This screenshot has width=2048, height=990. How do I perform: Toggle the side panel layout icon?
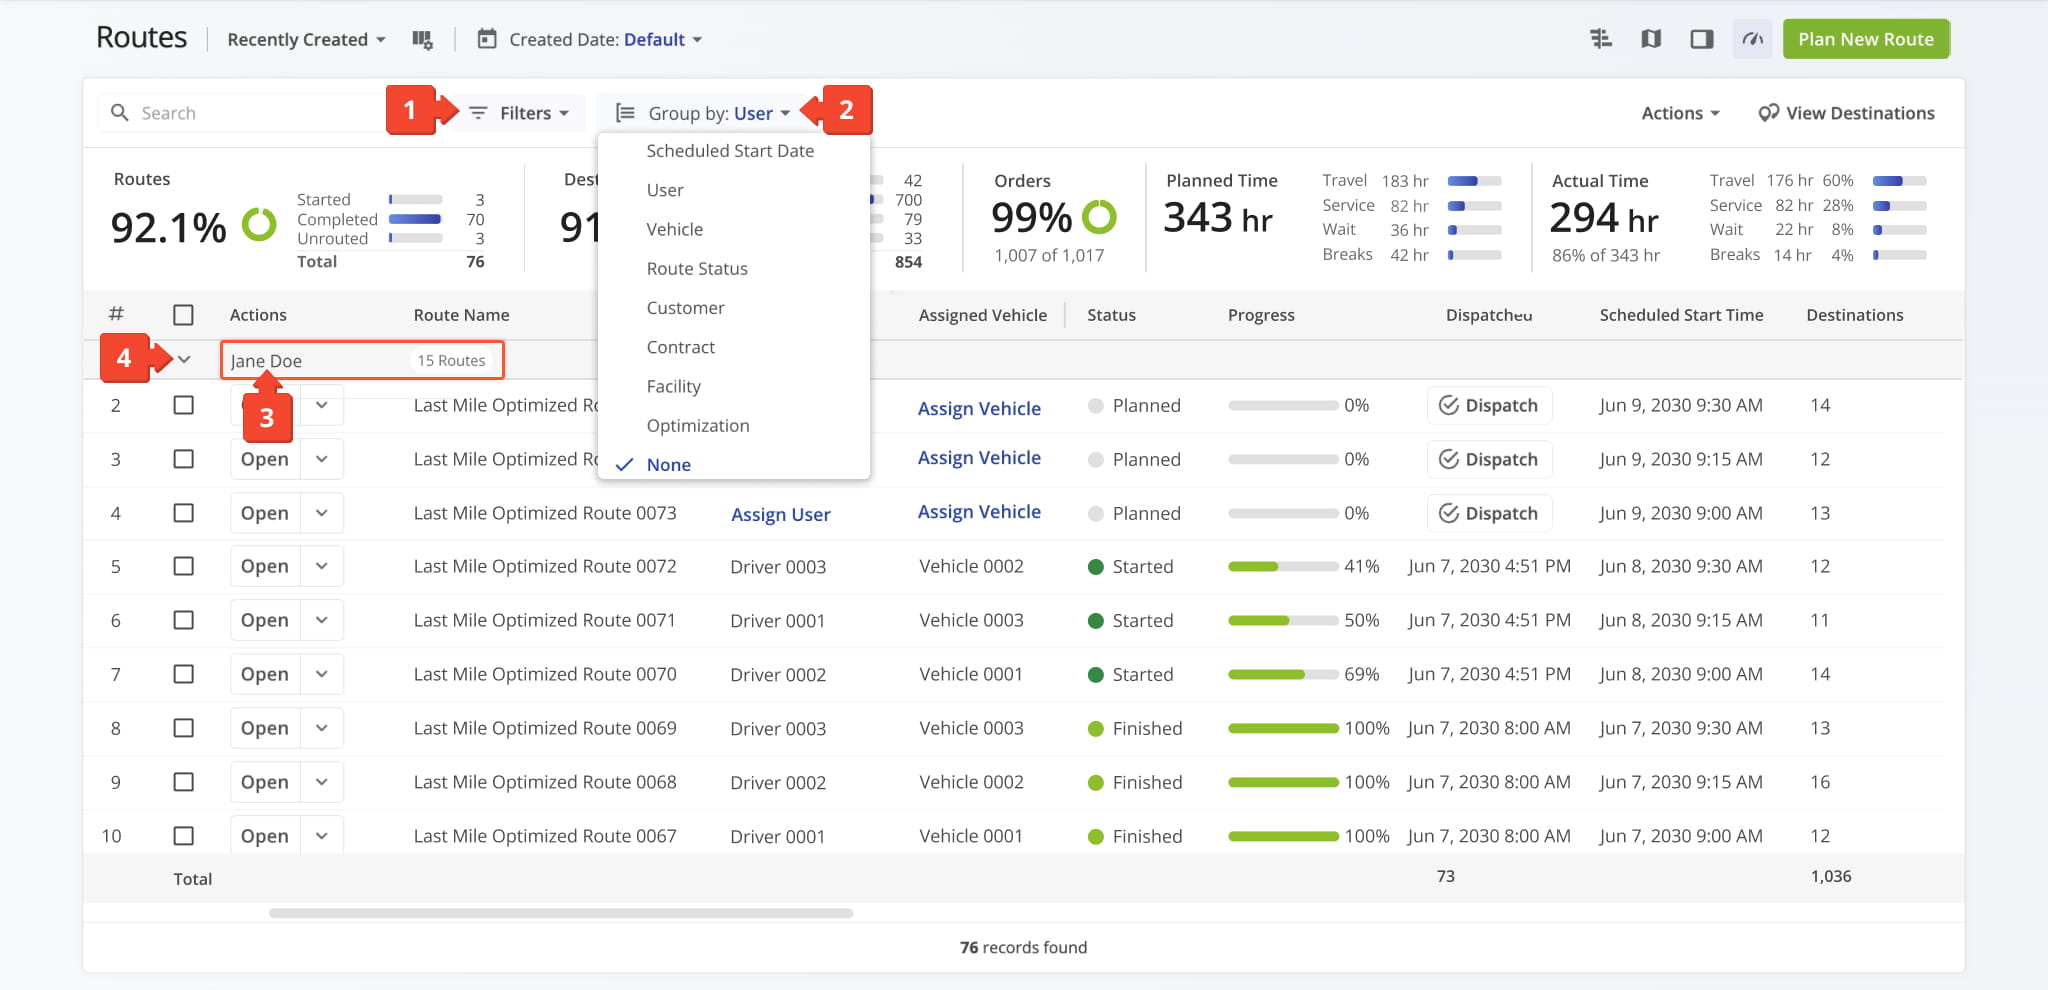1702,39
